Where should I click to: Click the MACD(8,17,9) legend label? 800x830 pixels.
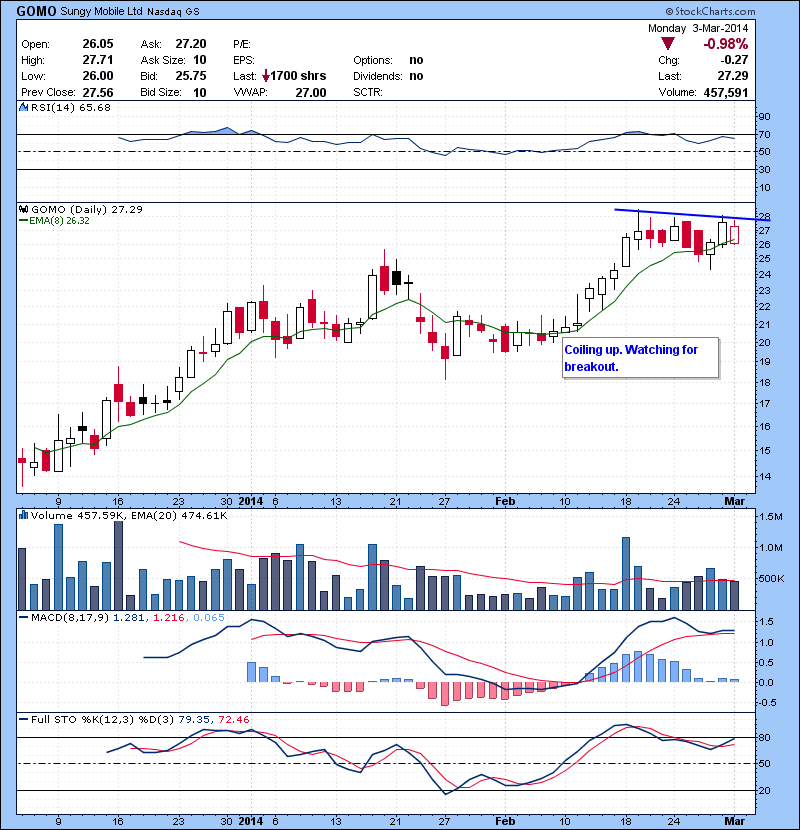(70, 617)
